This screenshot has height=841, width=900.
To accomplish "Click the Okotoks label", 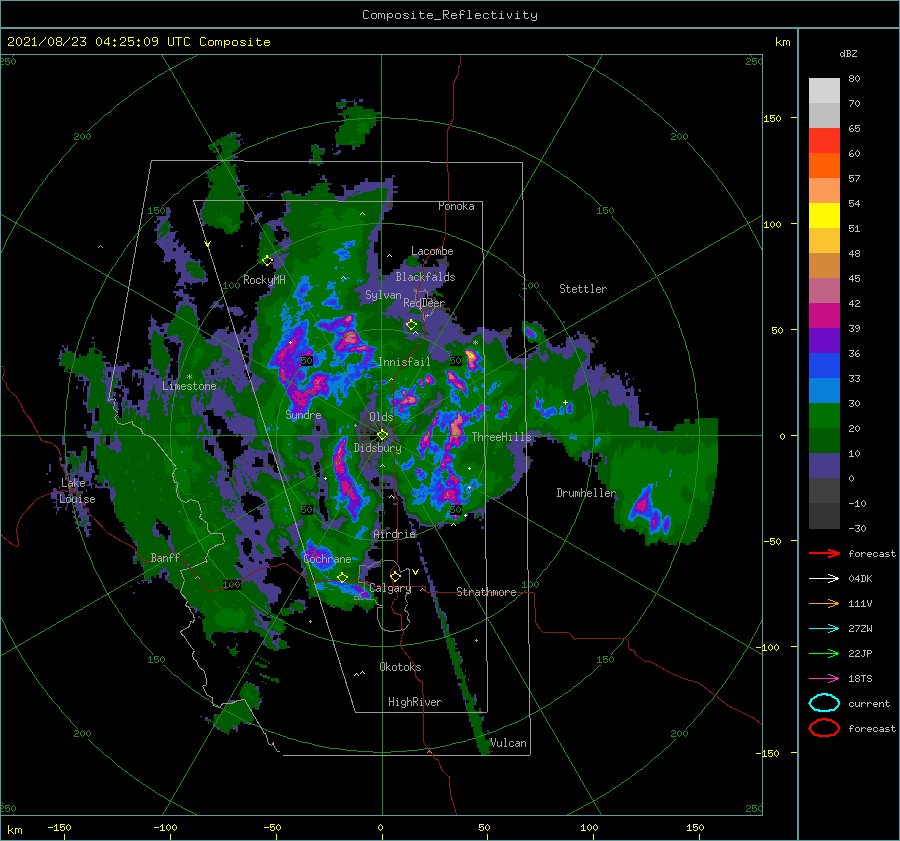I will (400, 667).
